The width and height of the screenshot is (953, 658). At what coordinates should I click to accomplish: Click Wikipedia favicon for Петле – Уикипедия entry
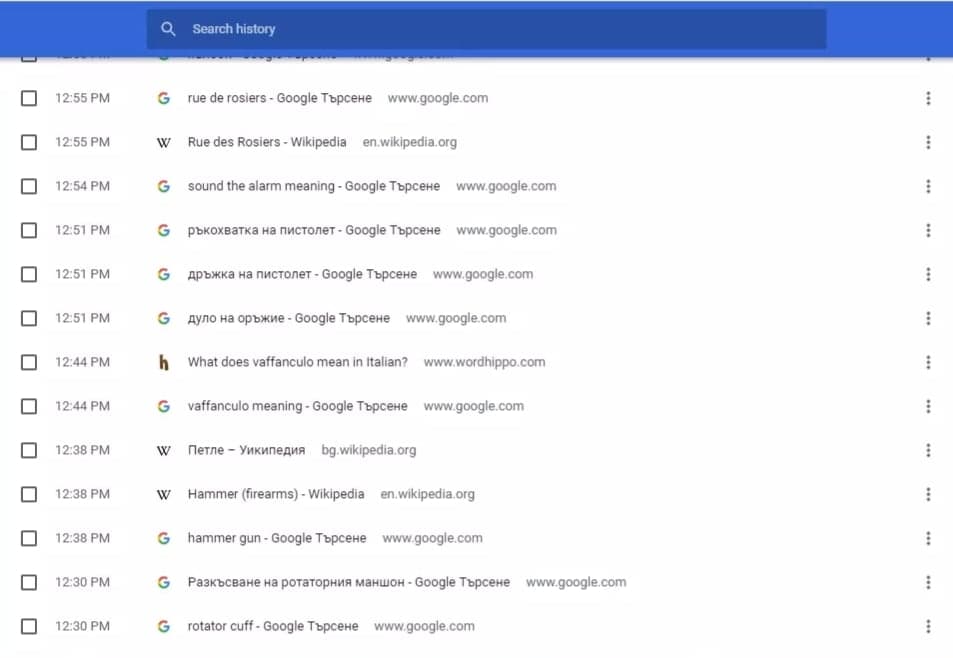coord(164,450)
